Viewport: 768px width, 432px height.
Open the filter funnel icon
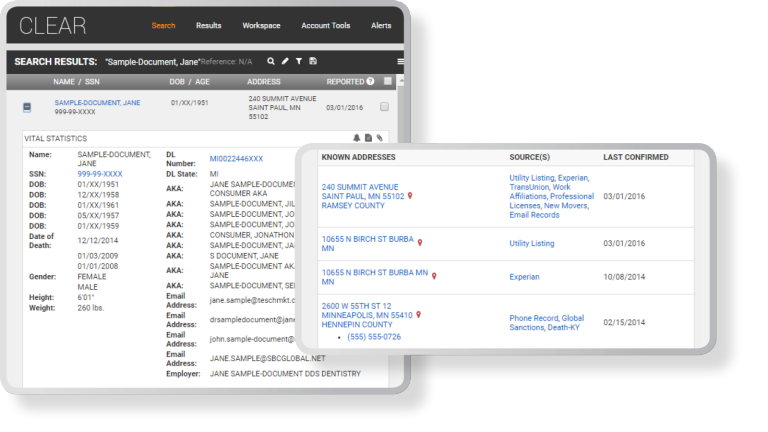click(x=299, y=61)
